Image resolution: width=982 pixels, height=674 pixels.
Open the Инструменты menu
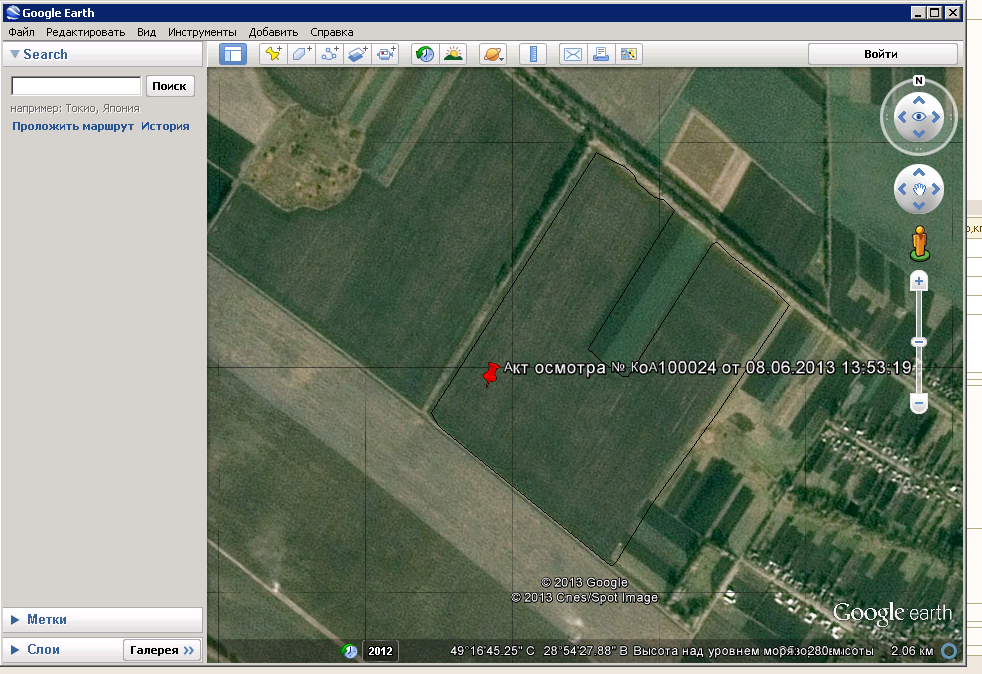pyautogui.click(x=202, y=32)
